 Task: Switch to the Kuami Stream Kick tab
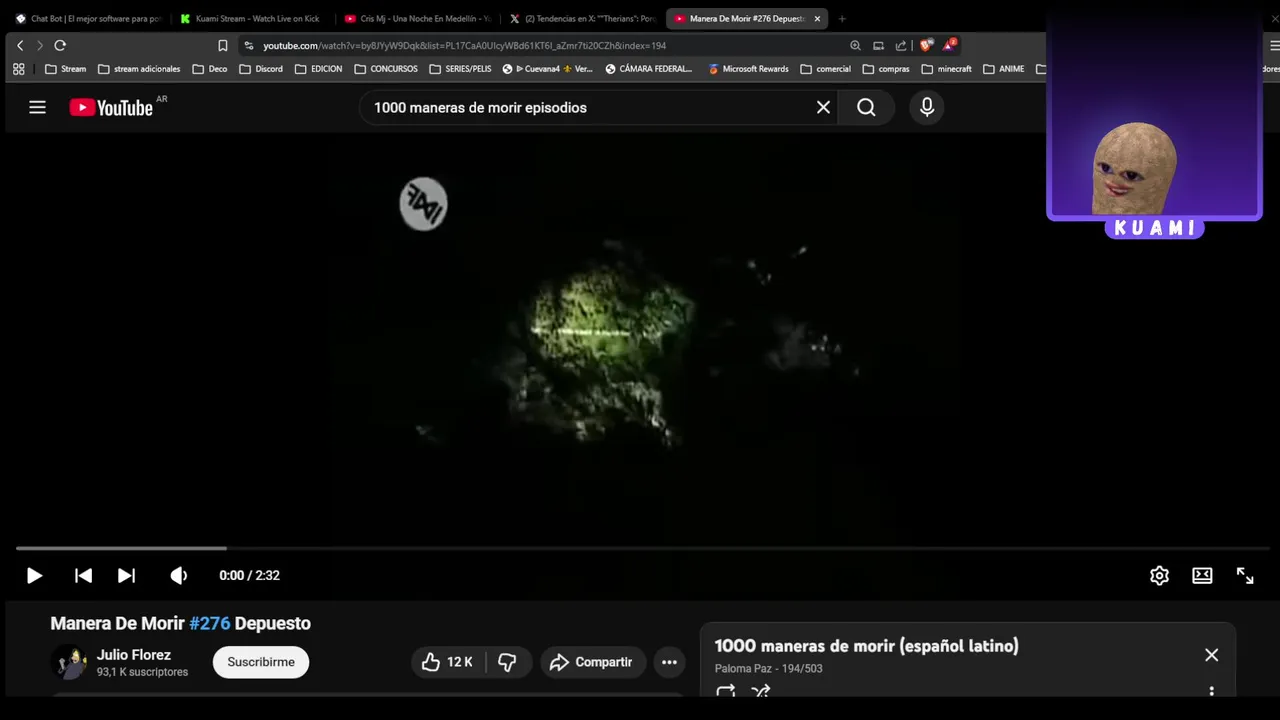250,18
